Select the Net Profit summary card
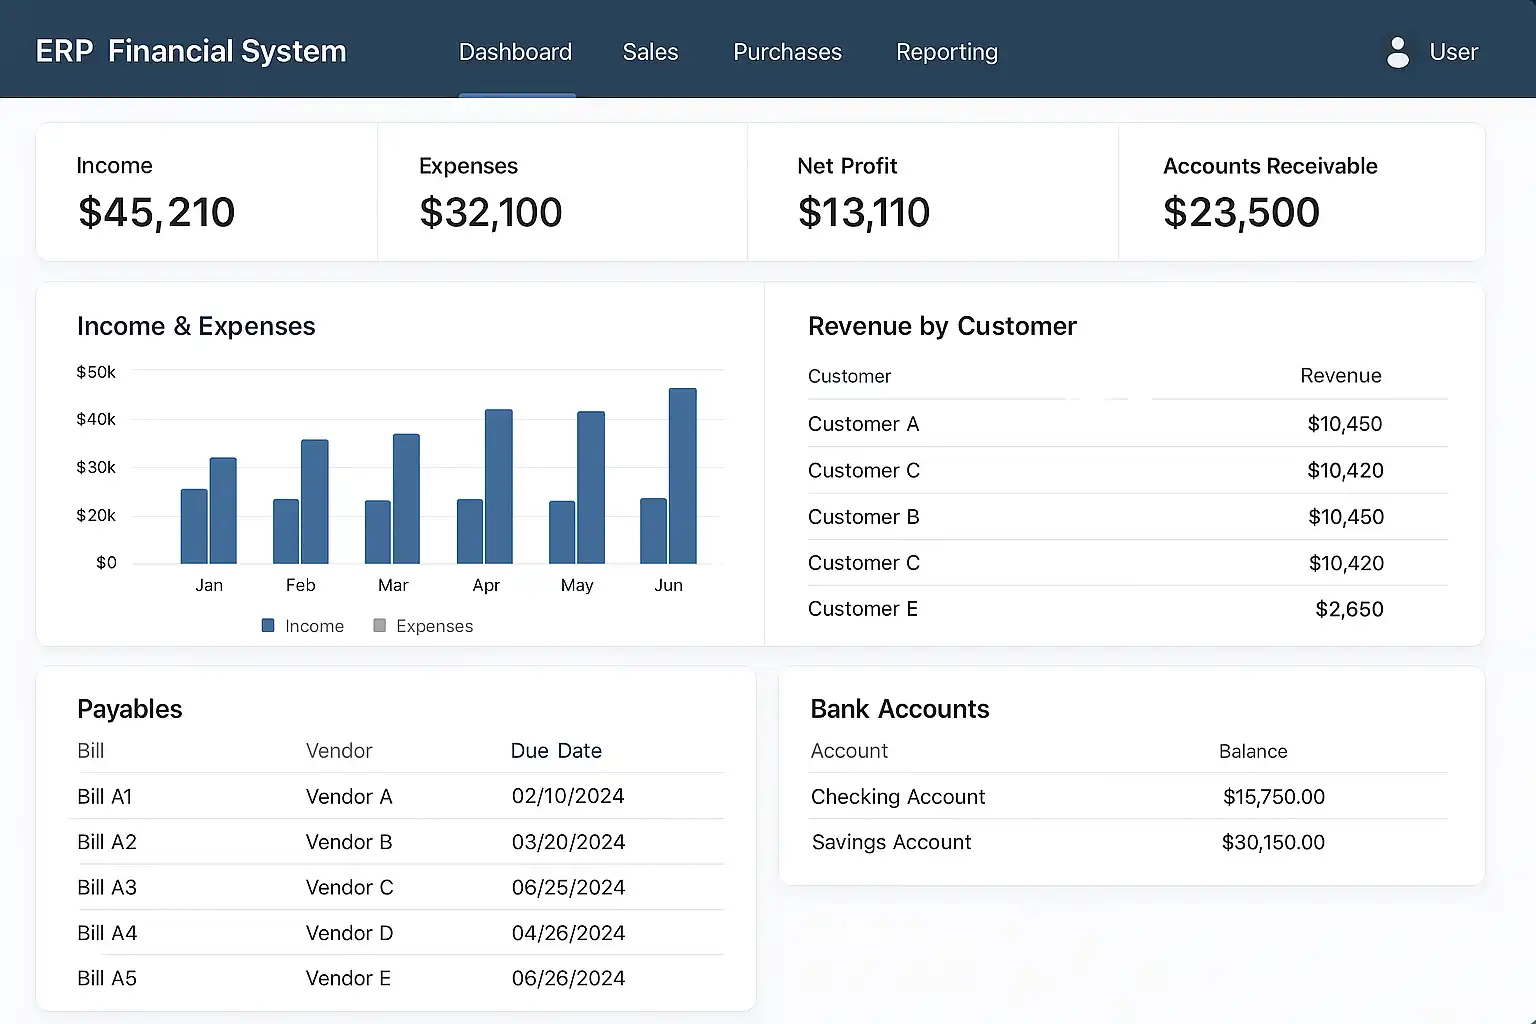Image resolution: width=1536 pixels, height=1024 pixels. click(932, 192)
